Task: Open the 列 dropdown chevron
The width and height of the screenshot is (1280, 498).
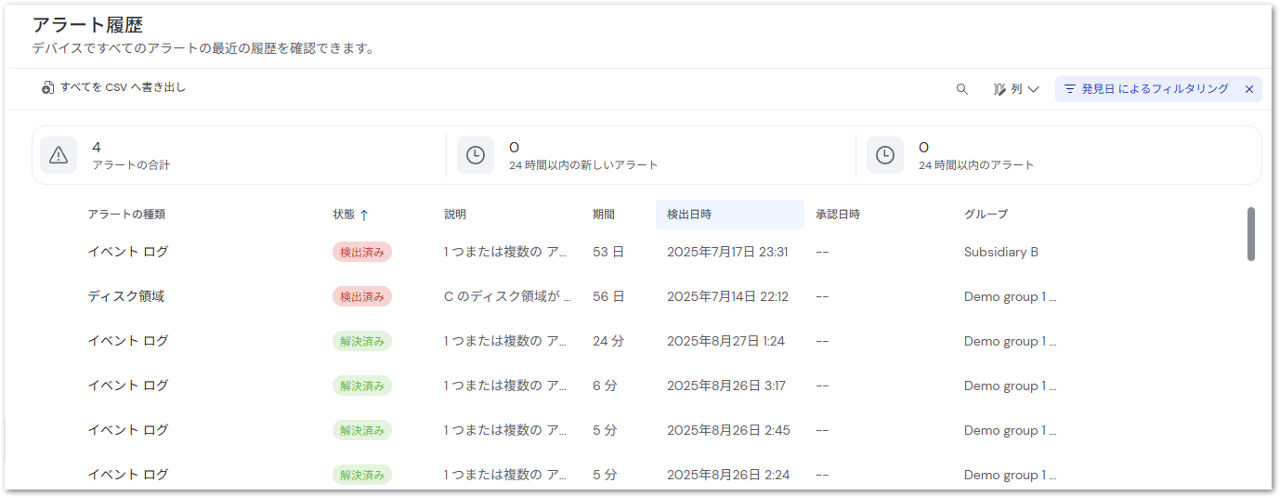Action: pyautogui.click(x=1033, y=89)
